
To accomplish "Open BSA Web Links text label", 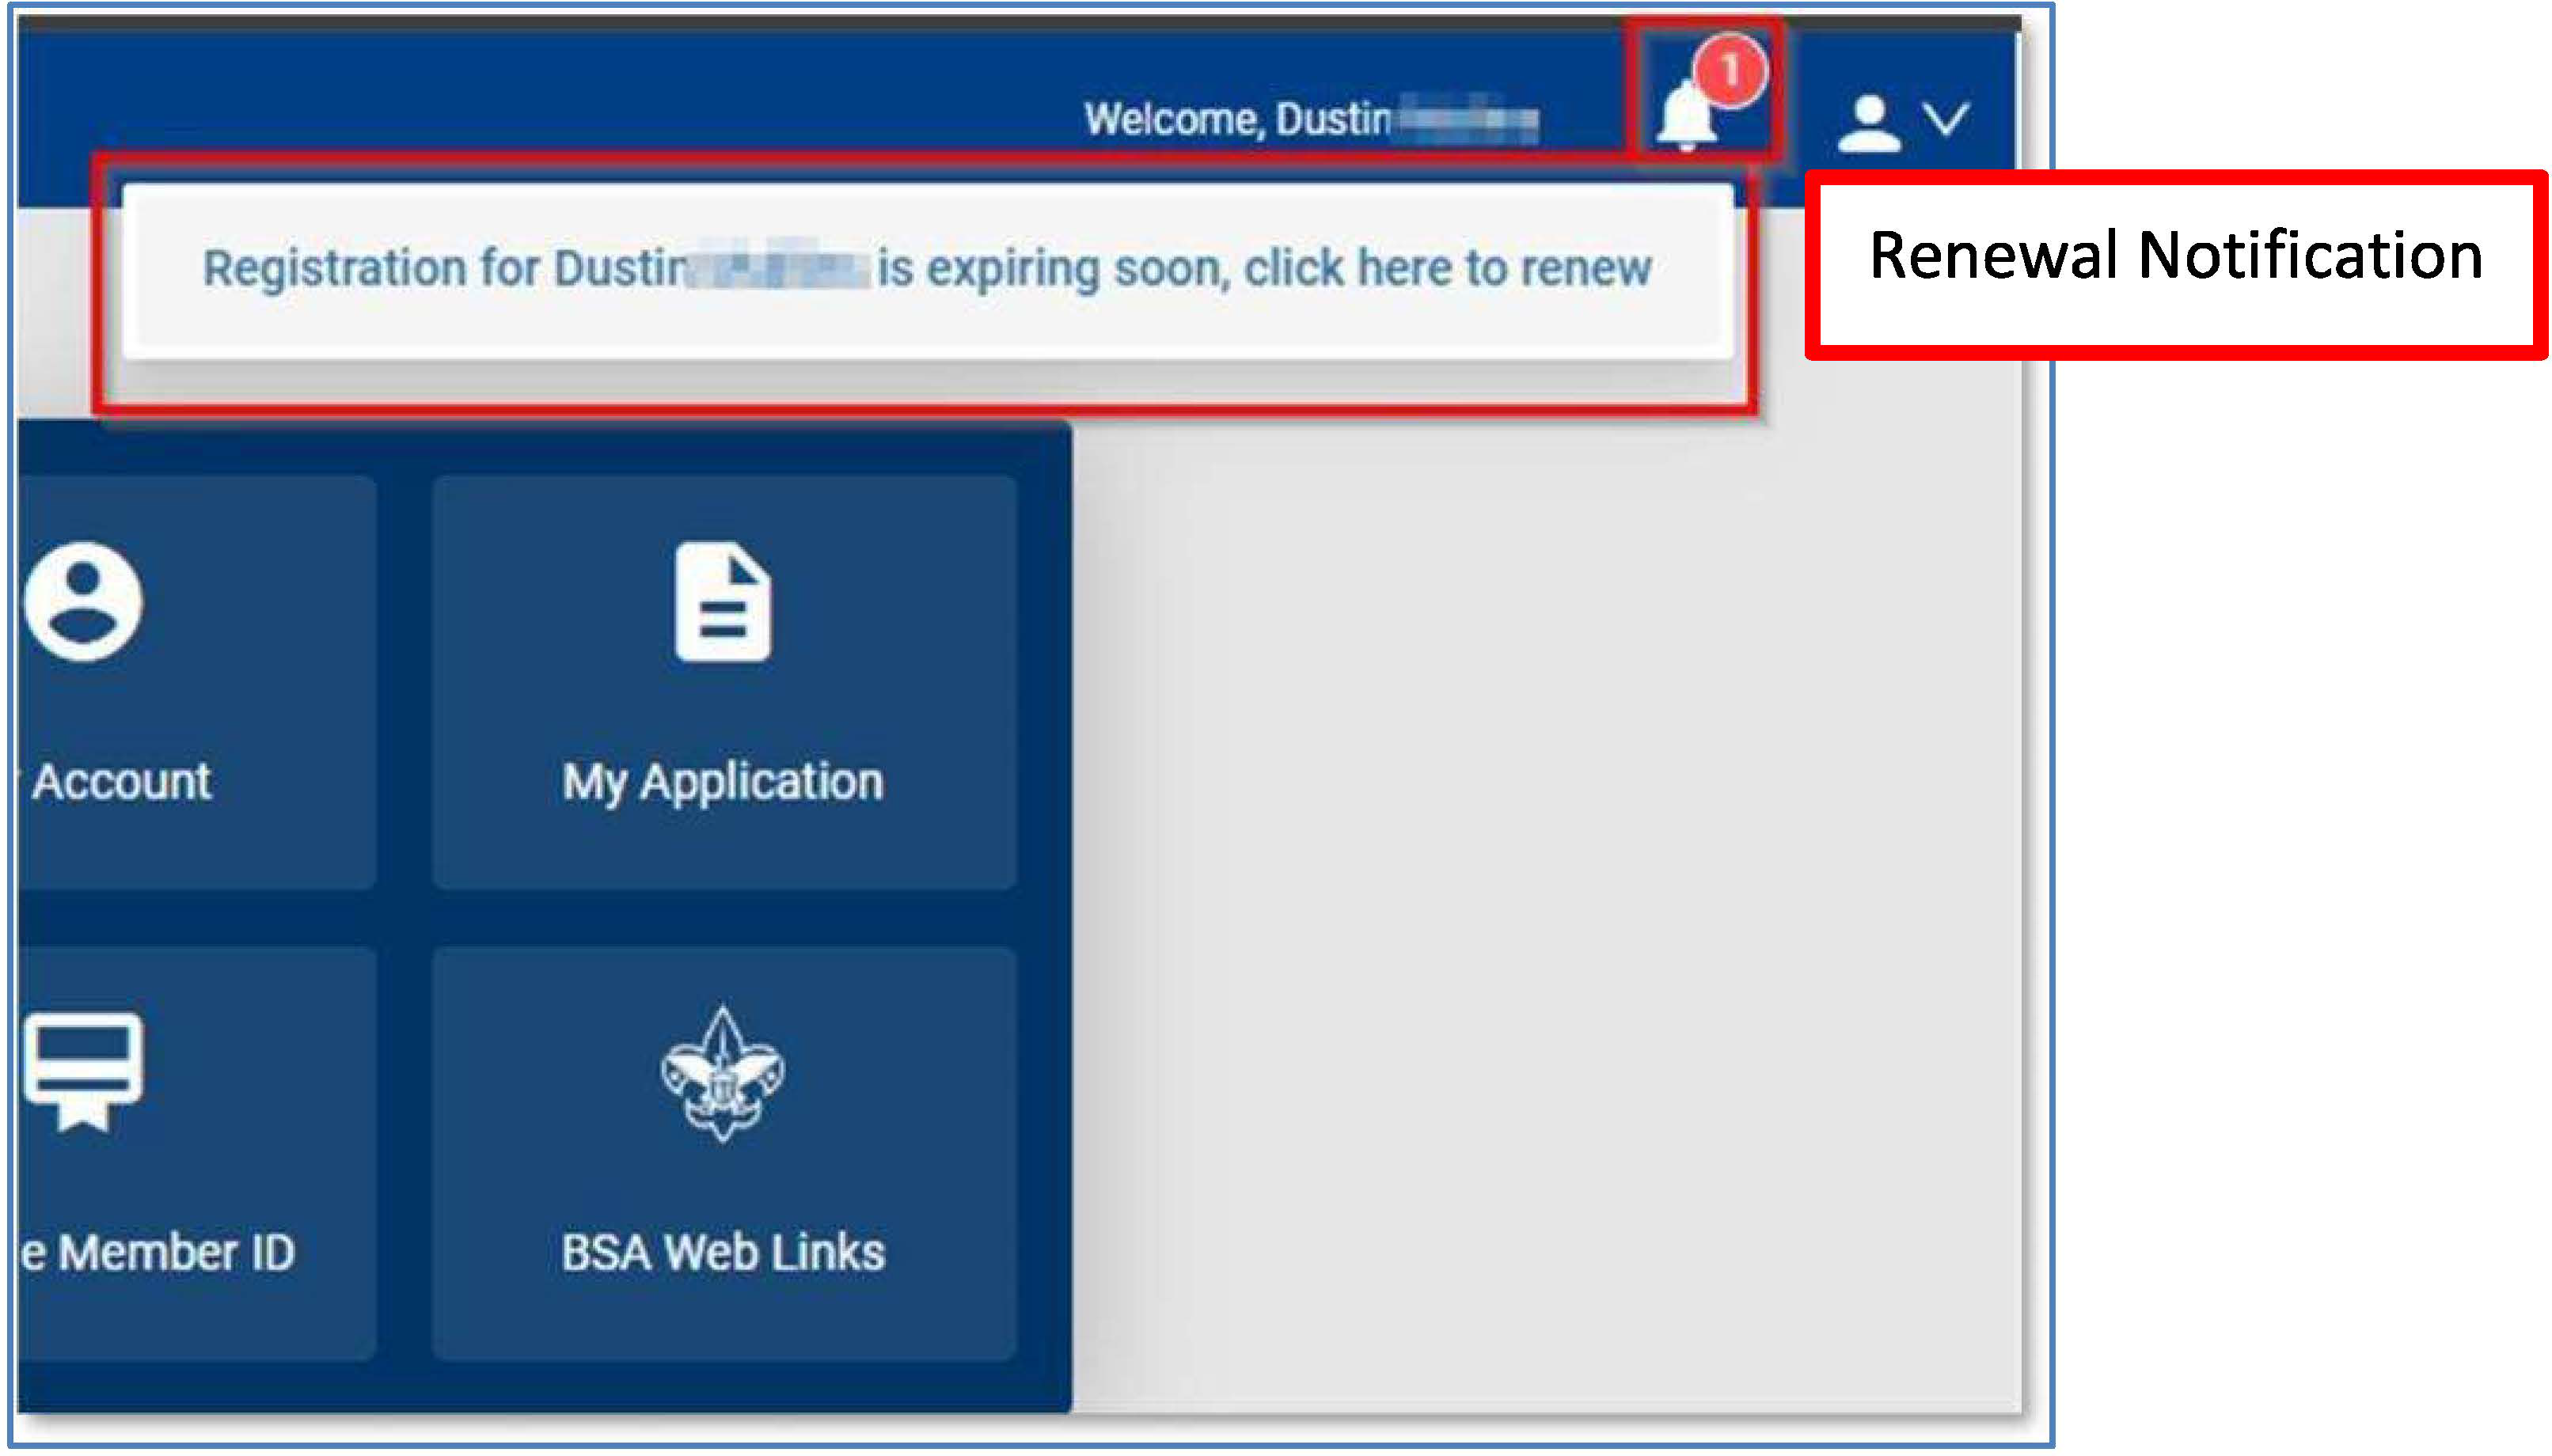I will point(723,1252).
